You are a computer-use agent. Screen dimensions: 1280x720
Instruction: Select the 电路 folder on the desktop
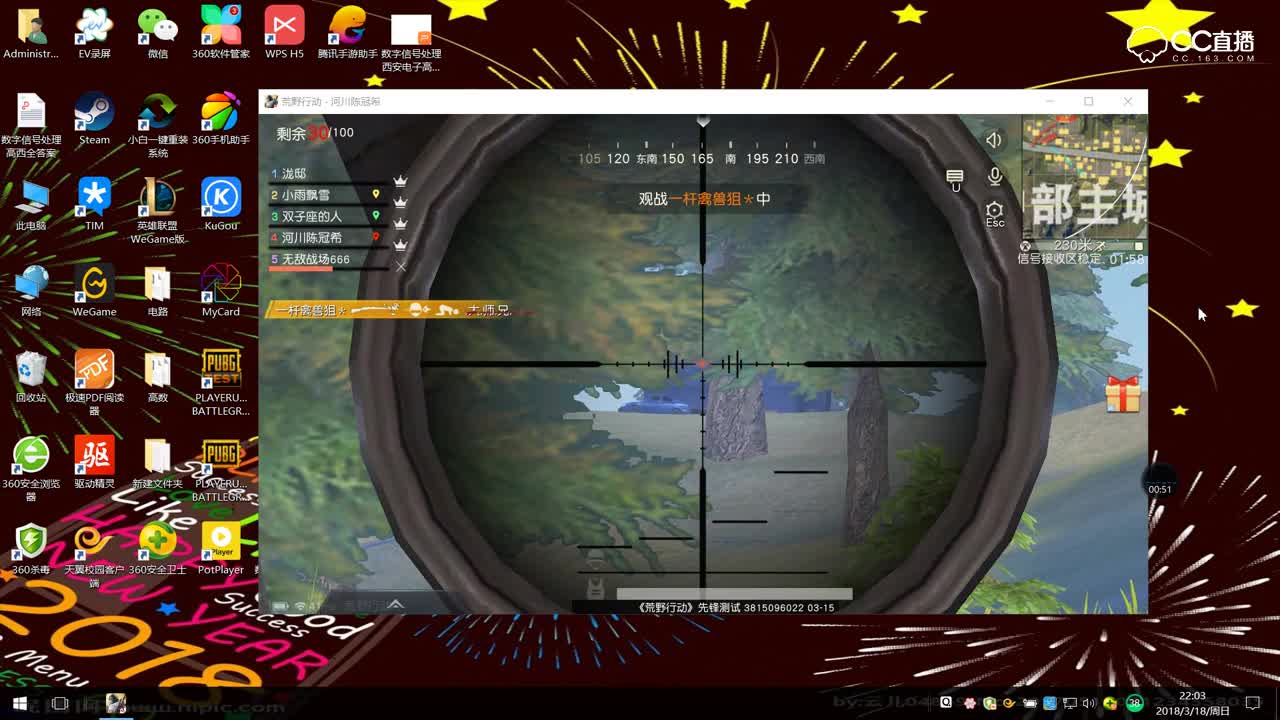pyautogui.click(x=157, y=292)
